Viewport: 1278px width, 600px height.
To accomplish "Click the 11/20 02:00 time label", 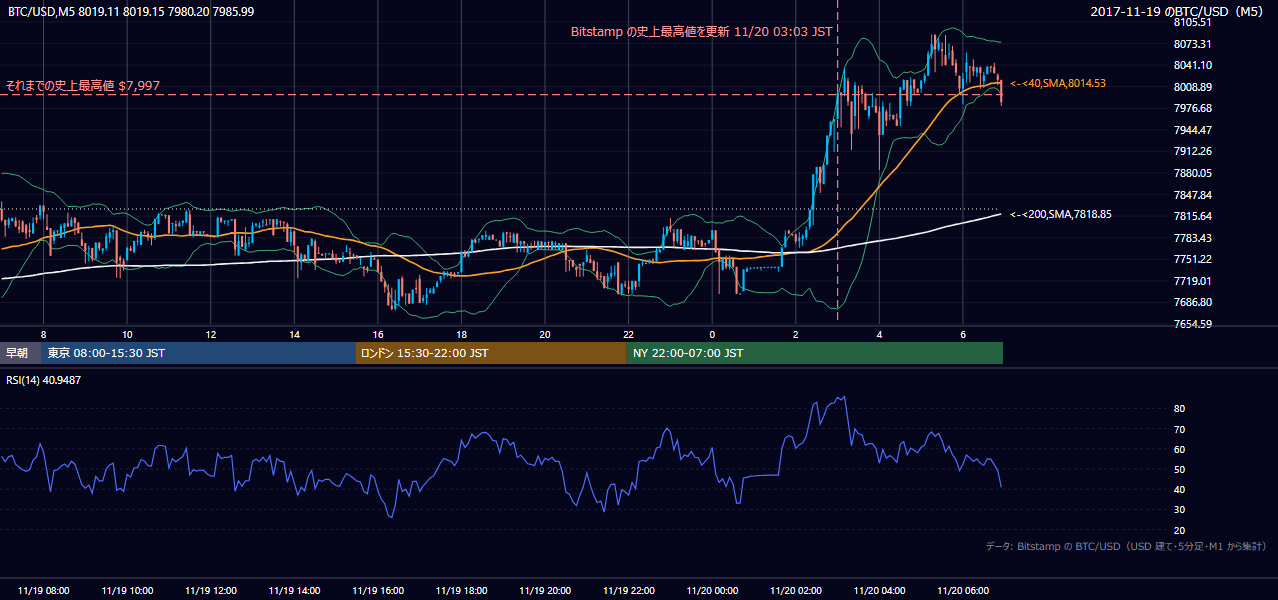I will (796, 591).
